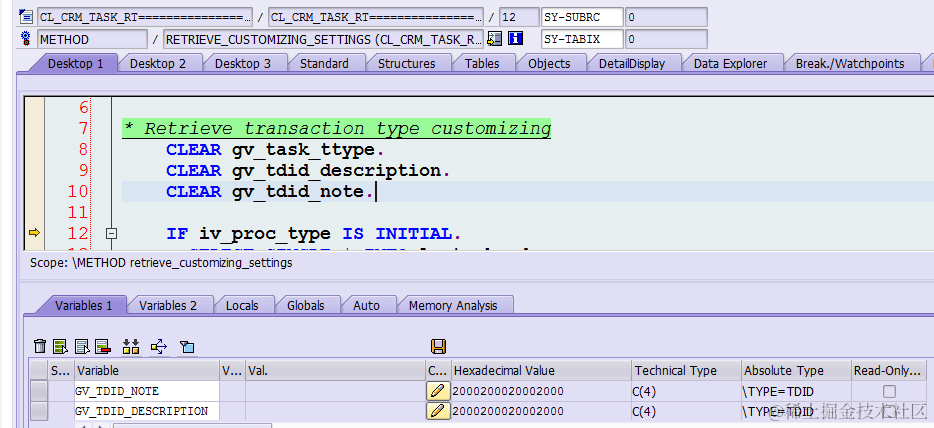Click code line CLEAR gv_task_ttype

(275, 149)
